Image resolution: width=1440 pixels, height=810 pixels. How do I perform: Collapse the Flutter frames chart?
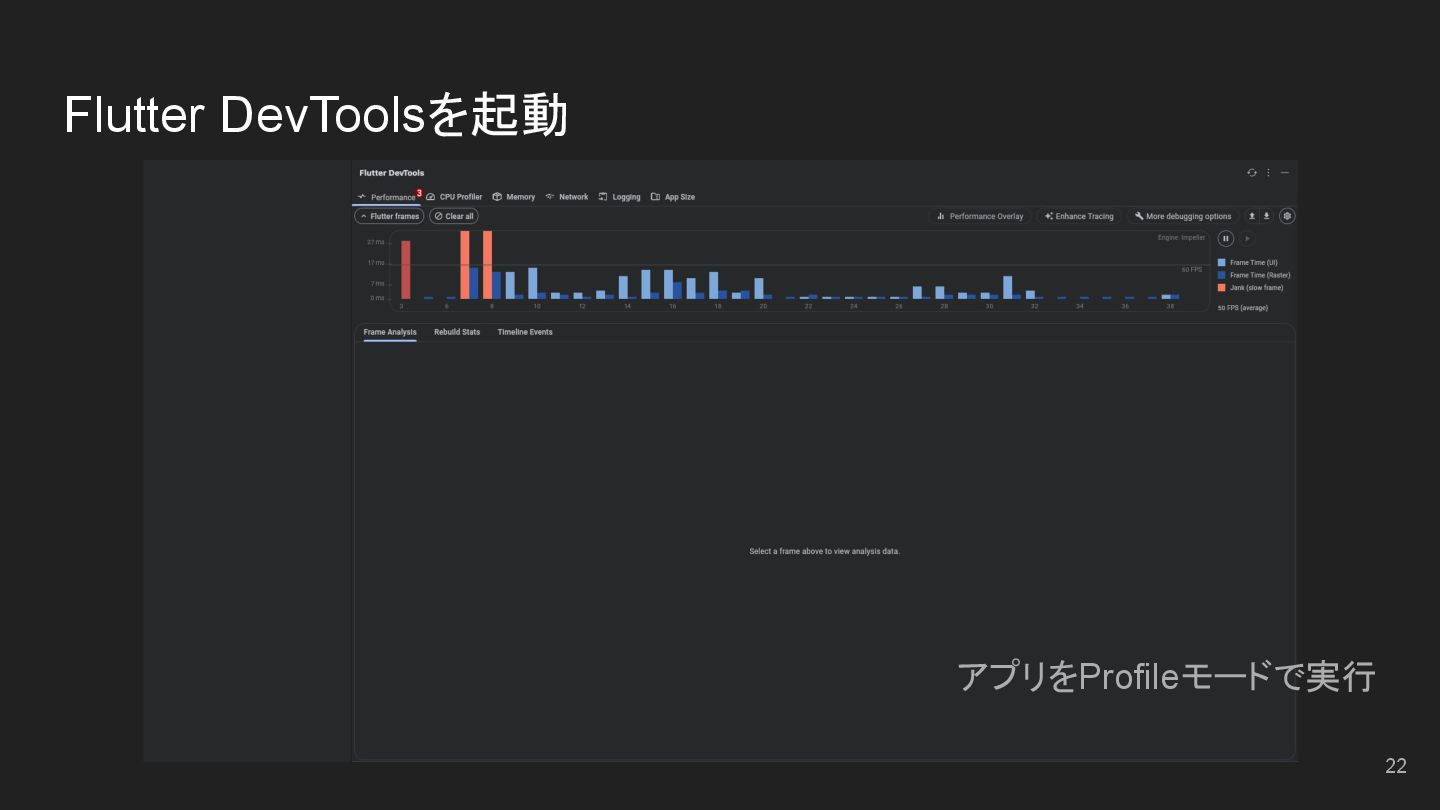pos(389,216)
